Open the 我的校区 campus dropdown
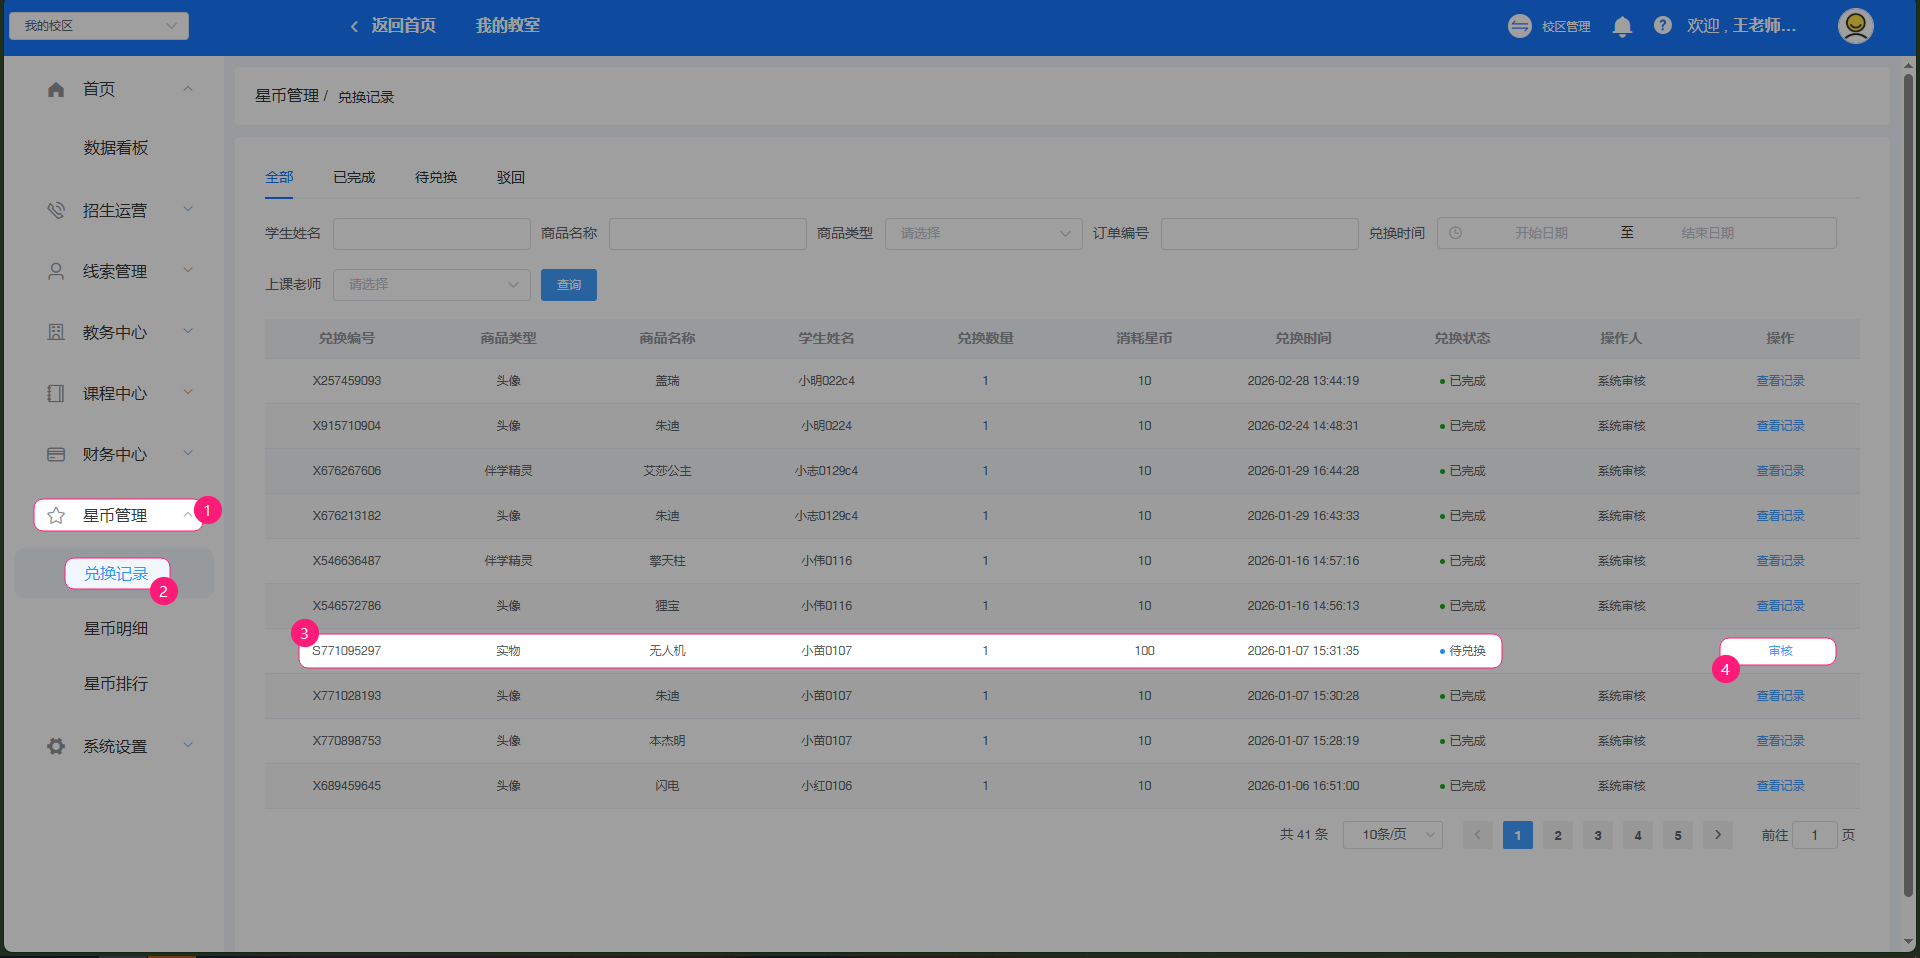The height and width of the screenshot is (958, 1920). click(x=98, y=26)
